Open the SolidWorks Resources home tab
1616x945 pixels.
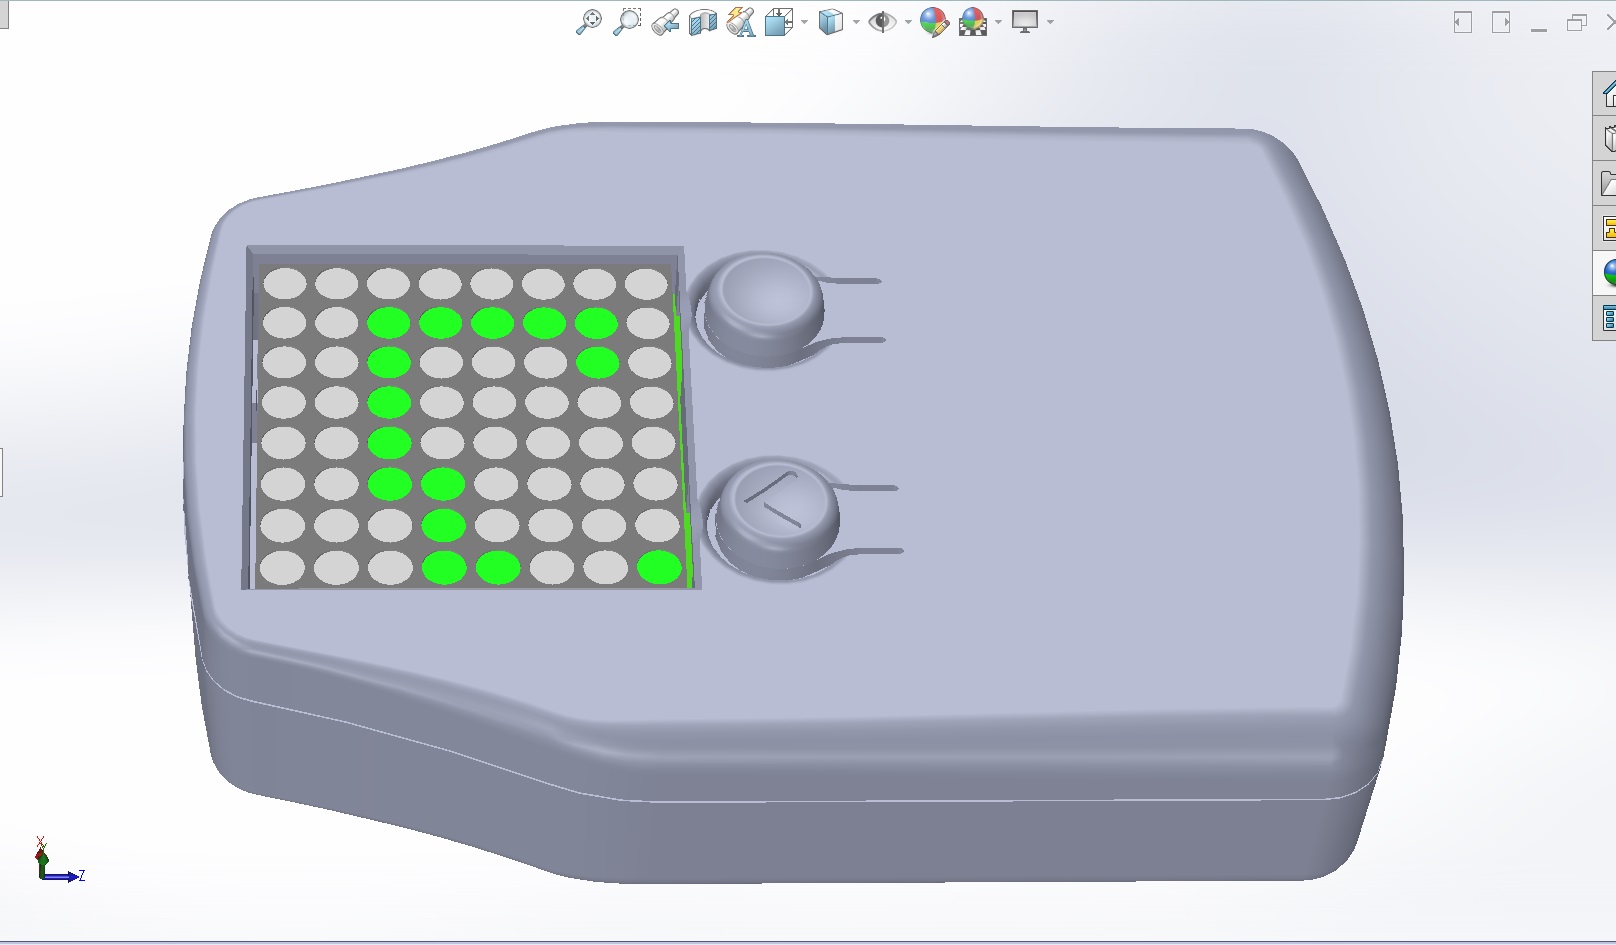(1607, 94)
